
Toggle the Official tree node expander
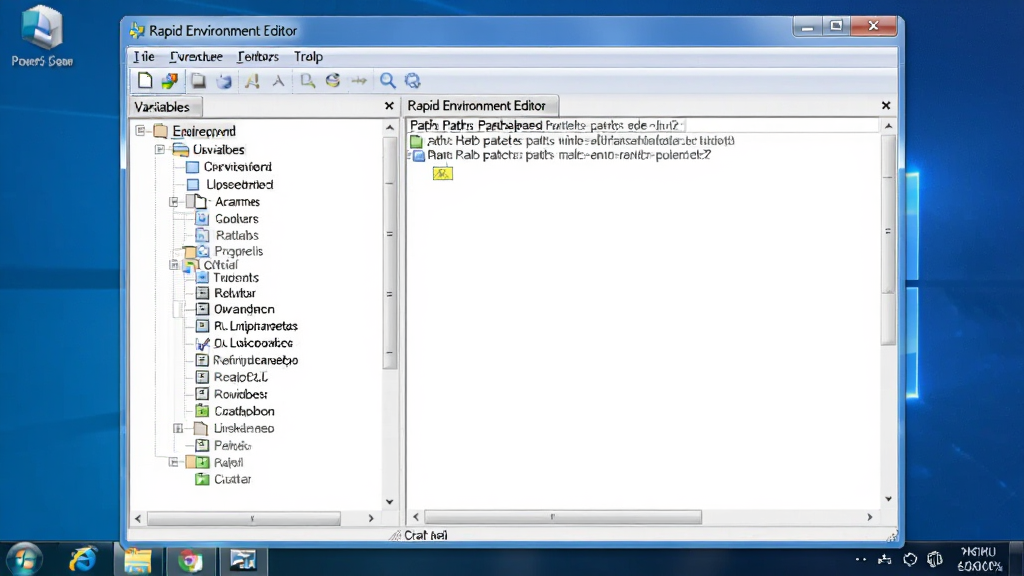click(174, 264)
